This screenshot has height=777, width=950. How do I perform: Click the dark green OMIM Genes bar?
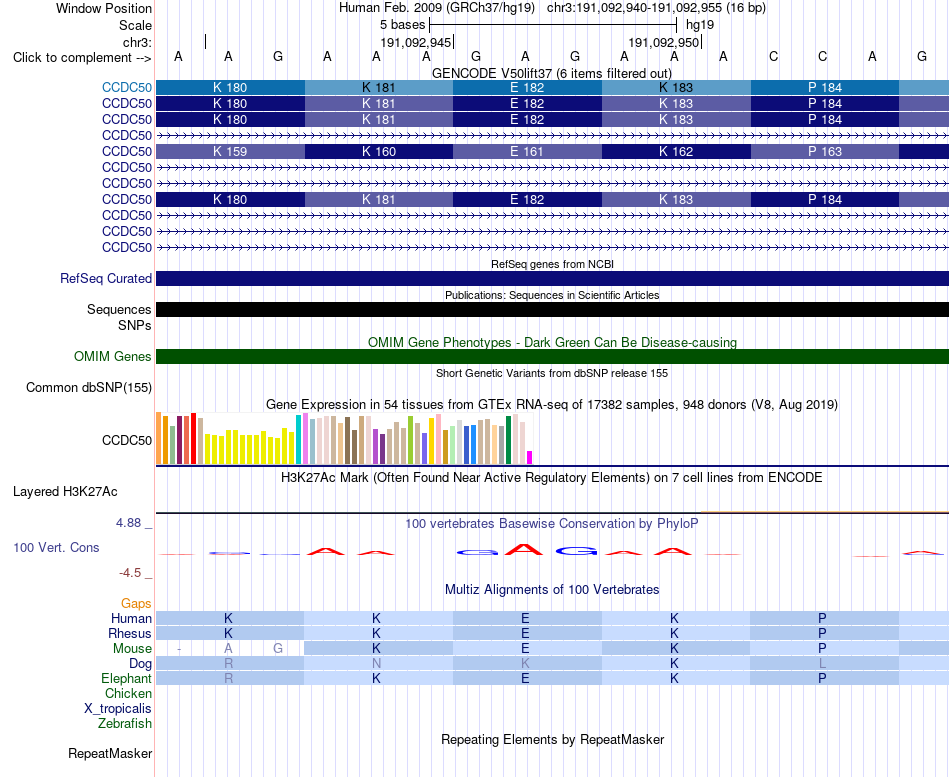click(552, 356)
